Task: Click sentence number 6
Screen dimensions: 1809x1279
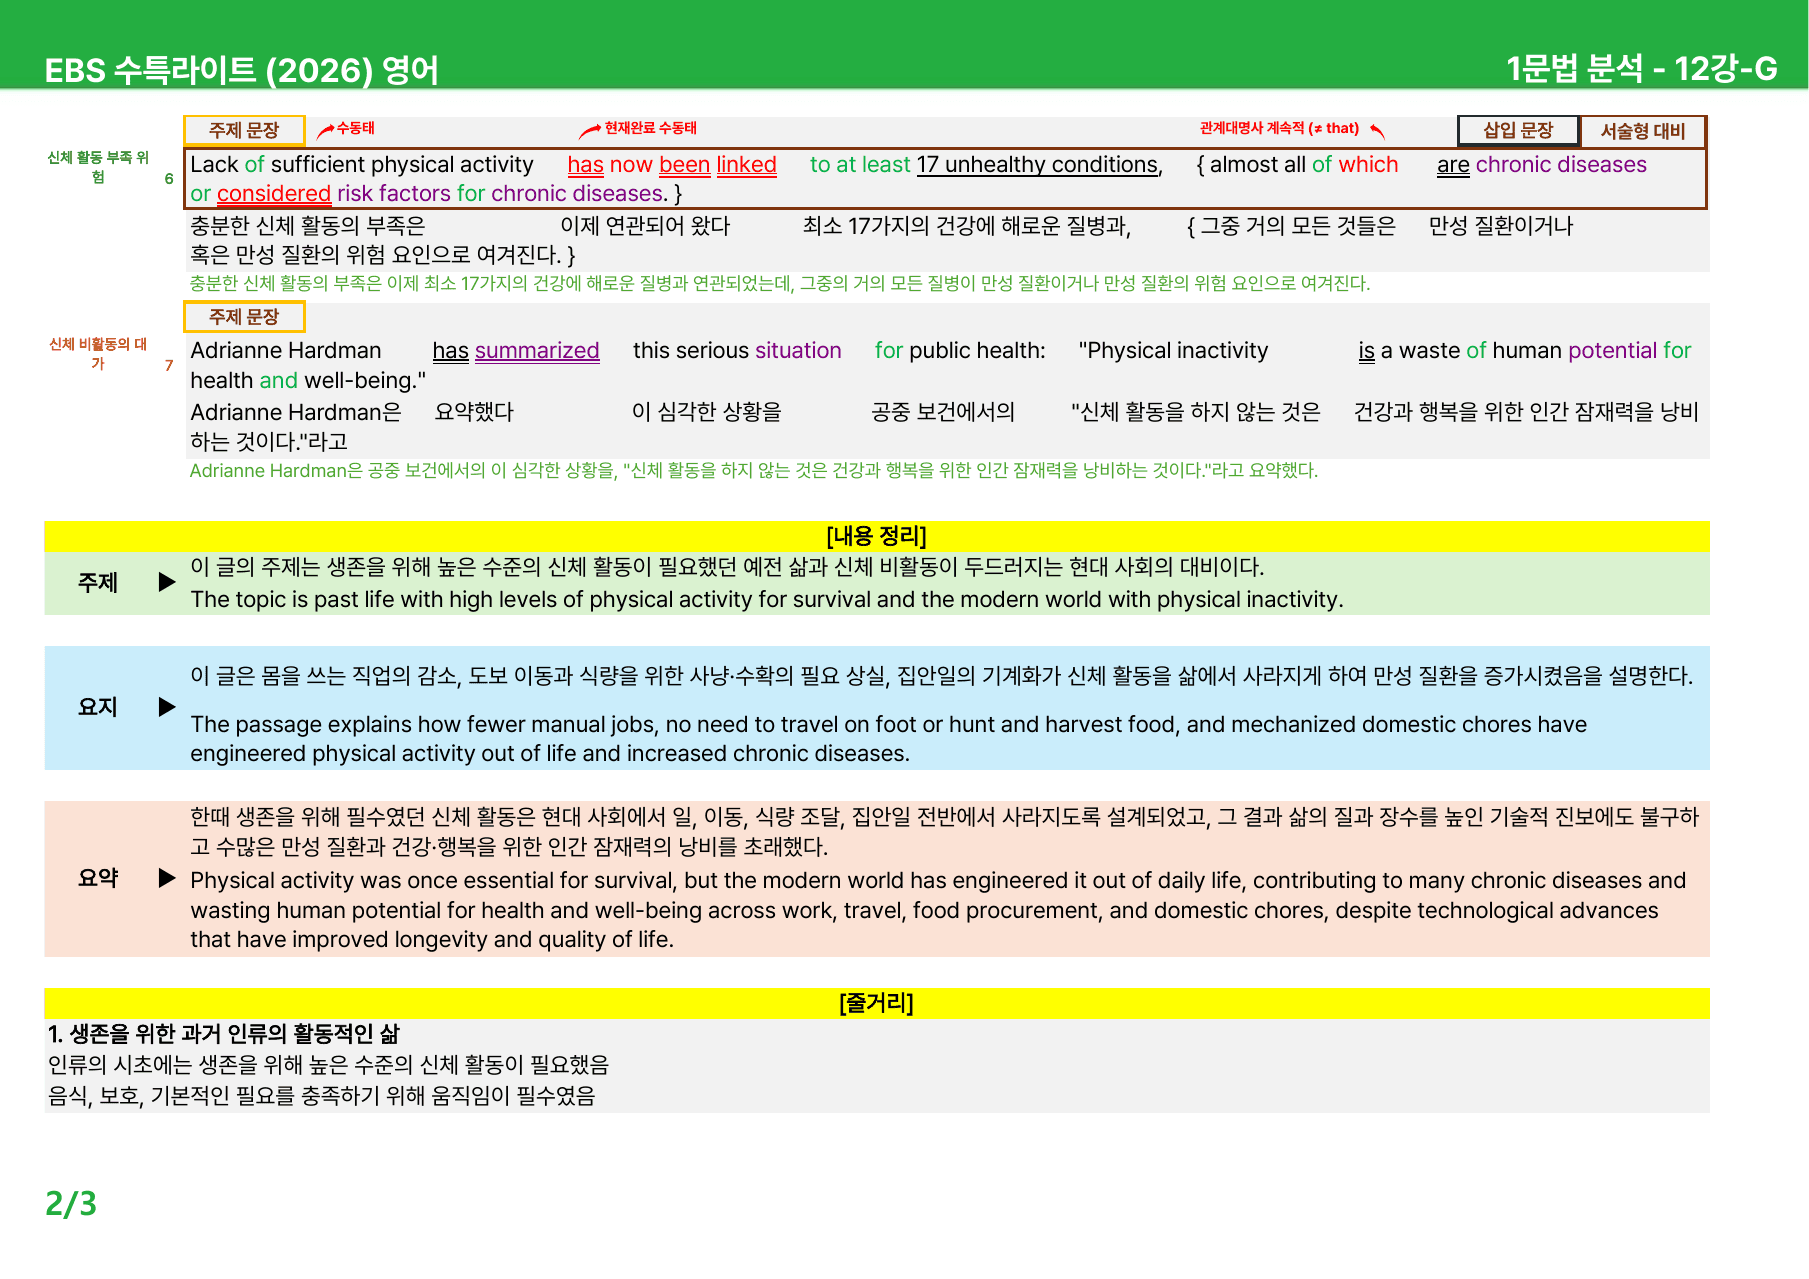Action: click(169, 179)
